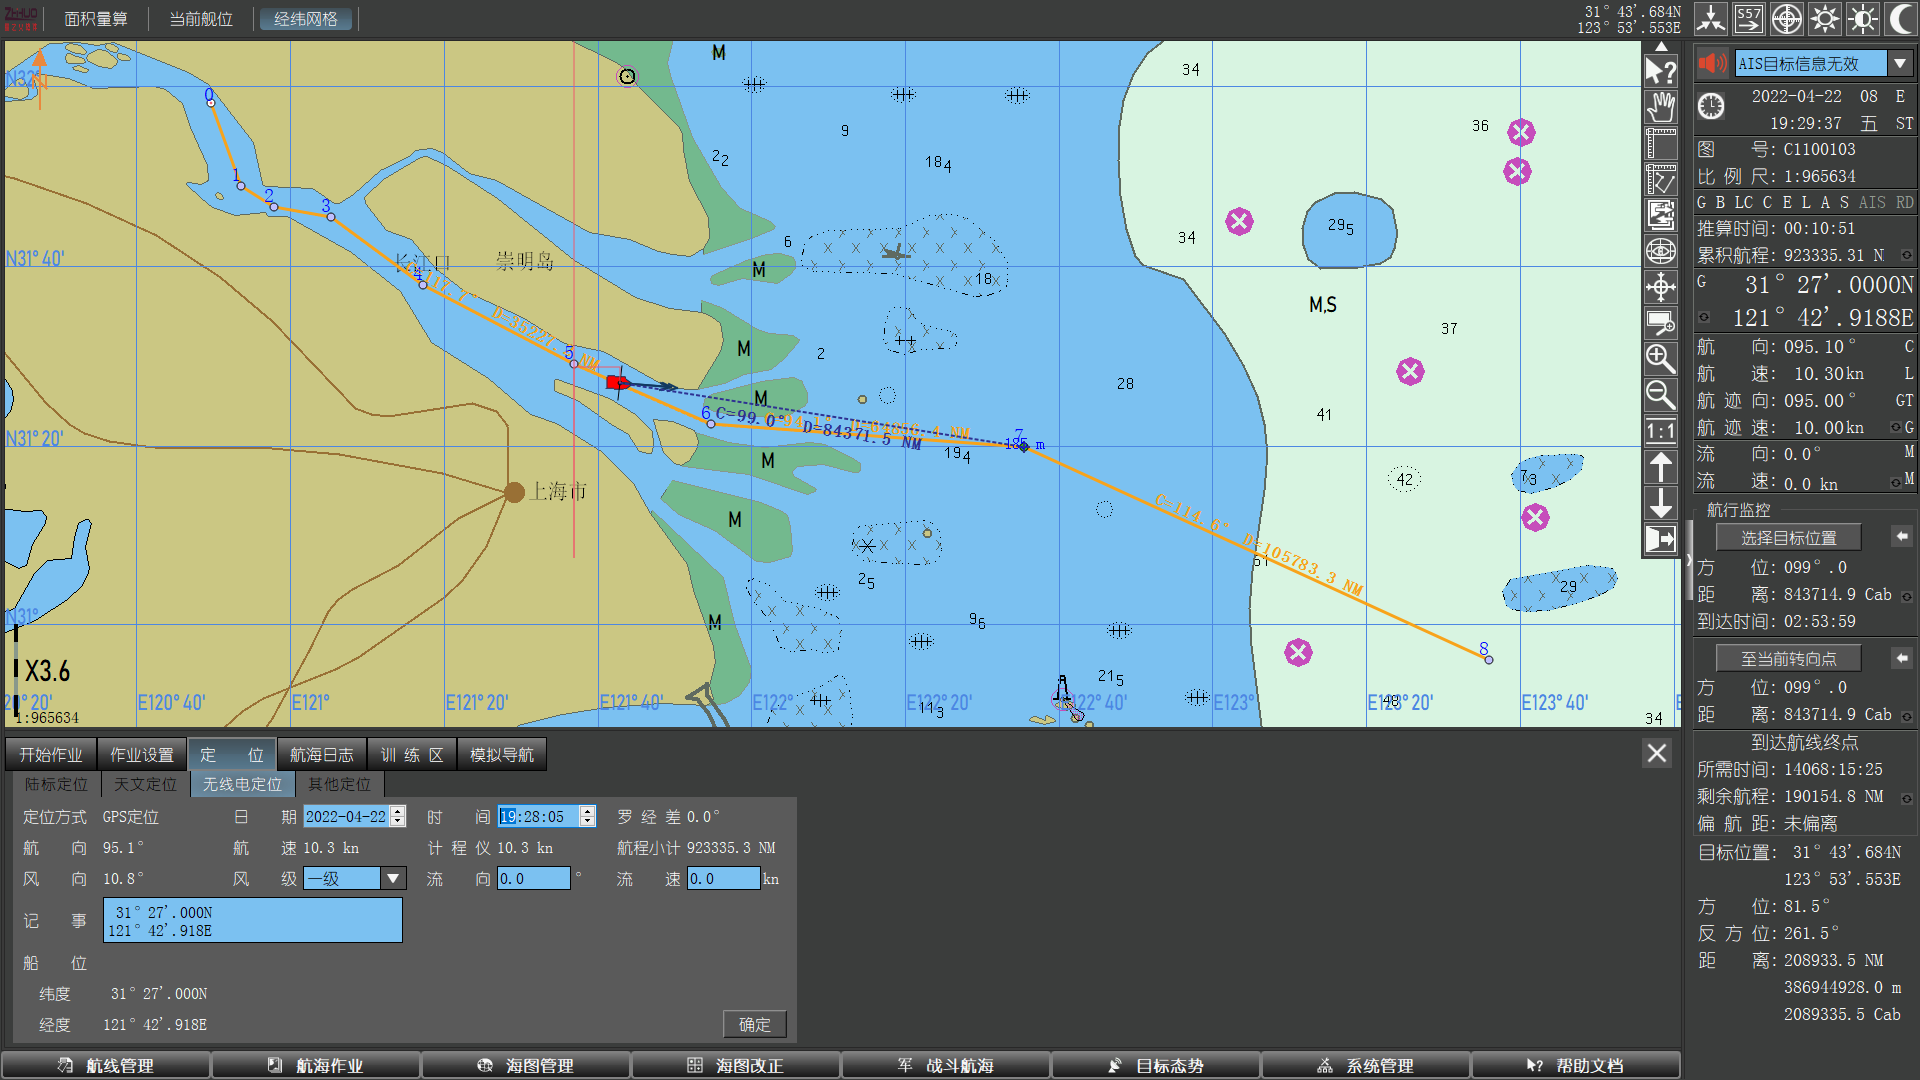
Task: Open the 航海日志 tab
Action: point(322,755)
